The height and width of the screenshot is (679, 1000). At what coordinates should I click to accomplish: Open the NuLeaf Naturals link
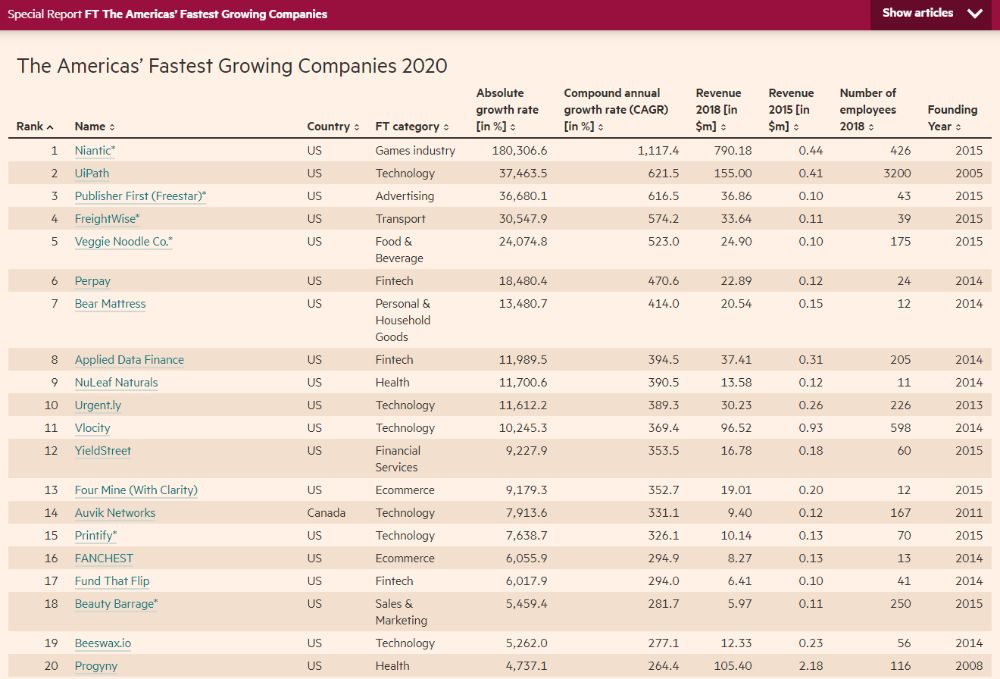tap(116, 383)
